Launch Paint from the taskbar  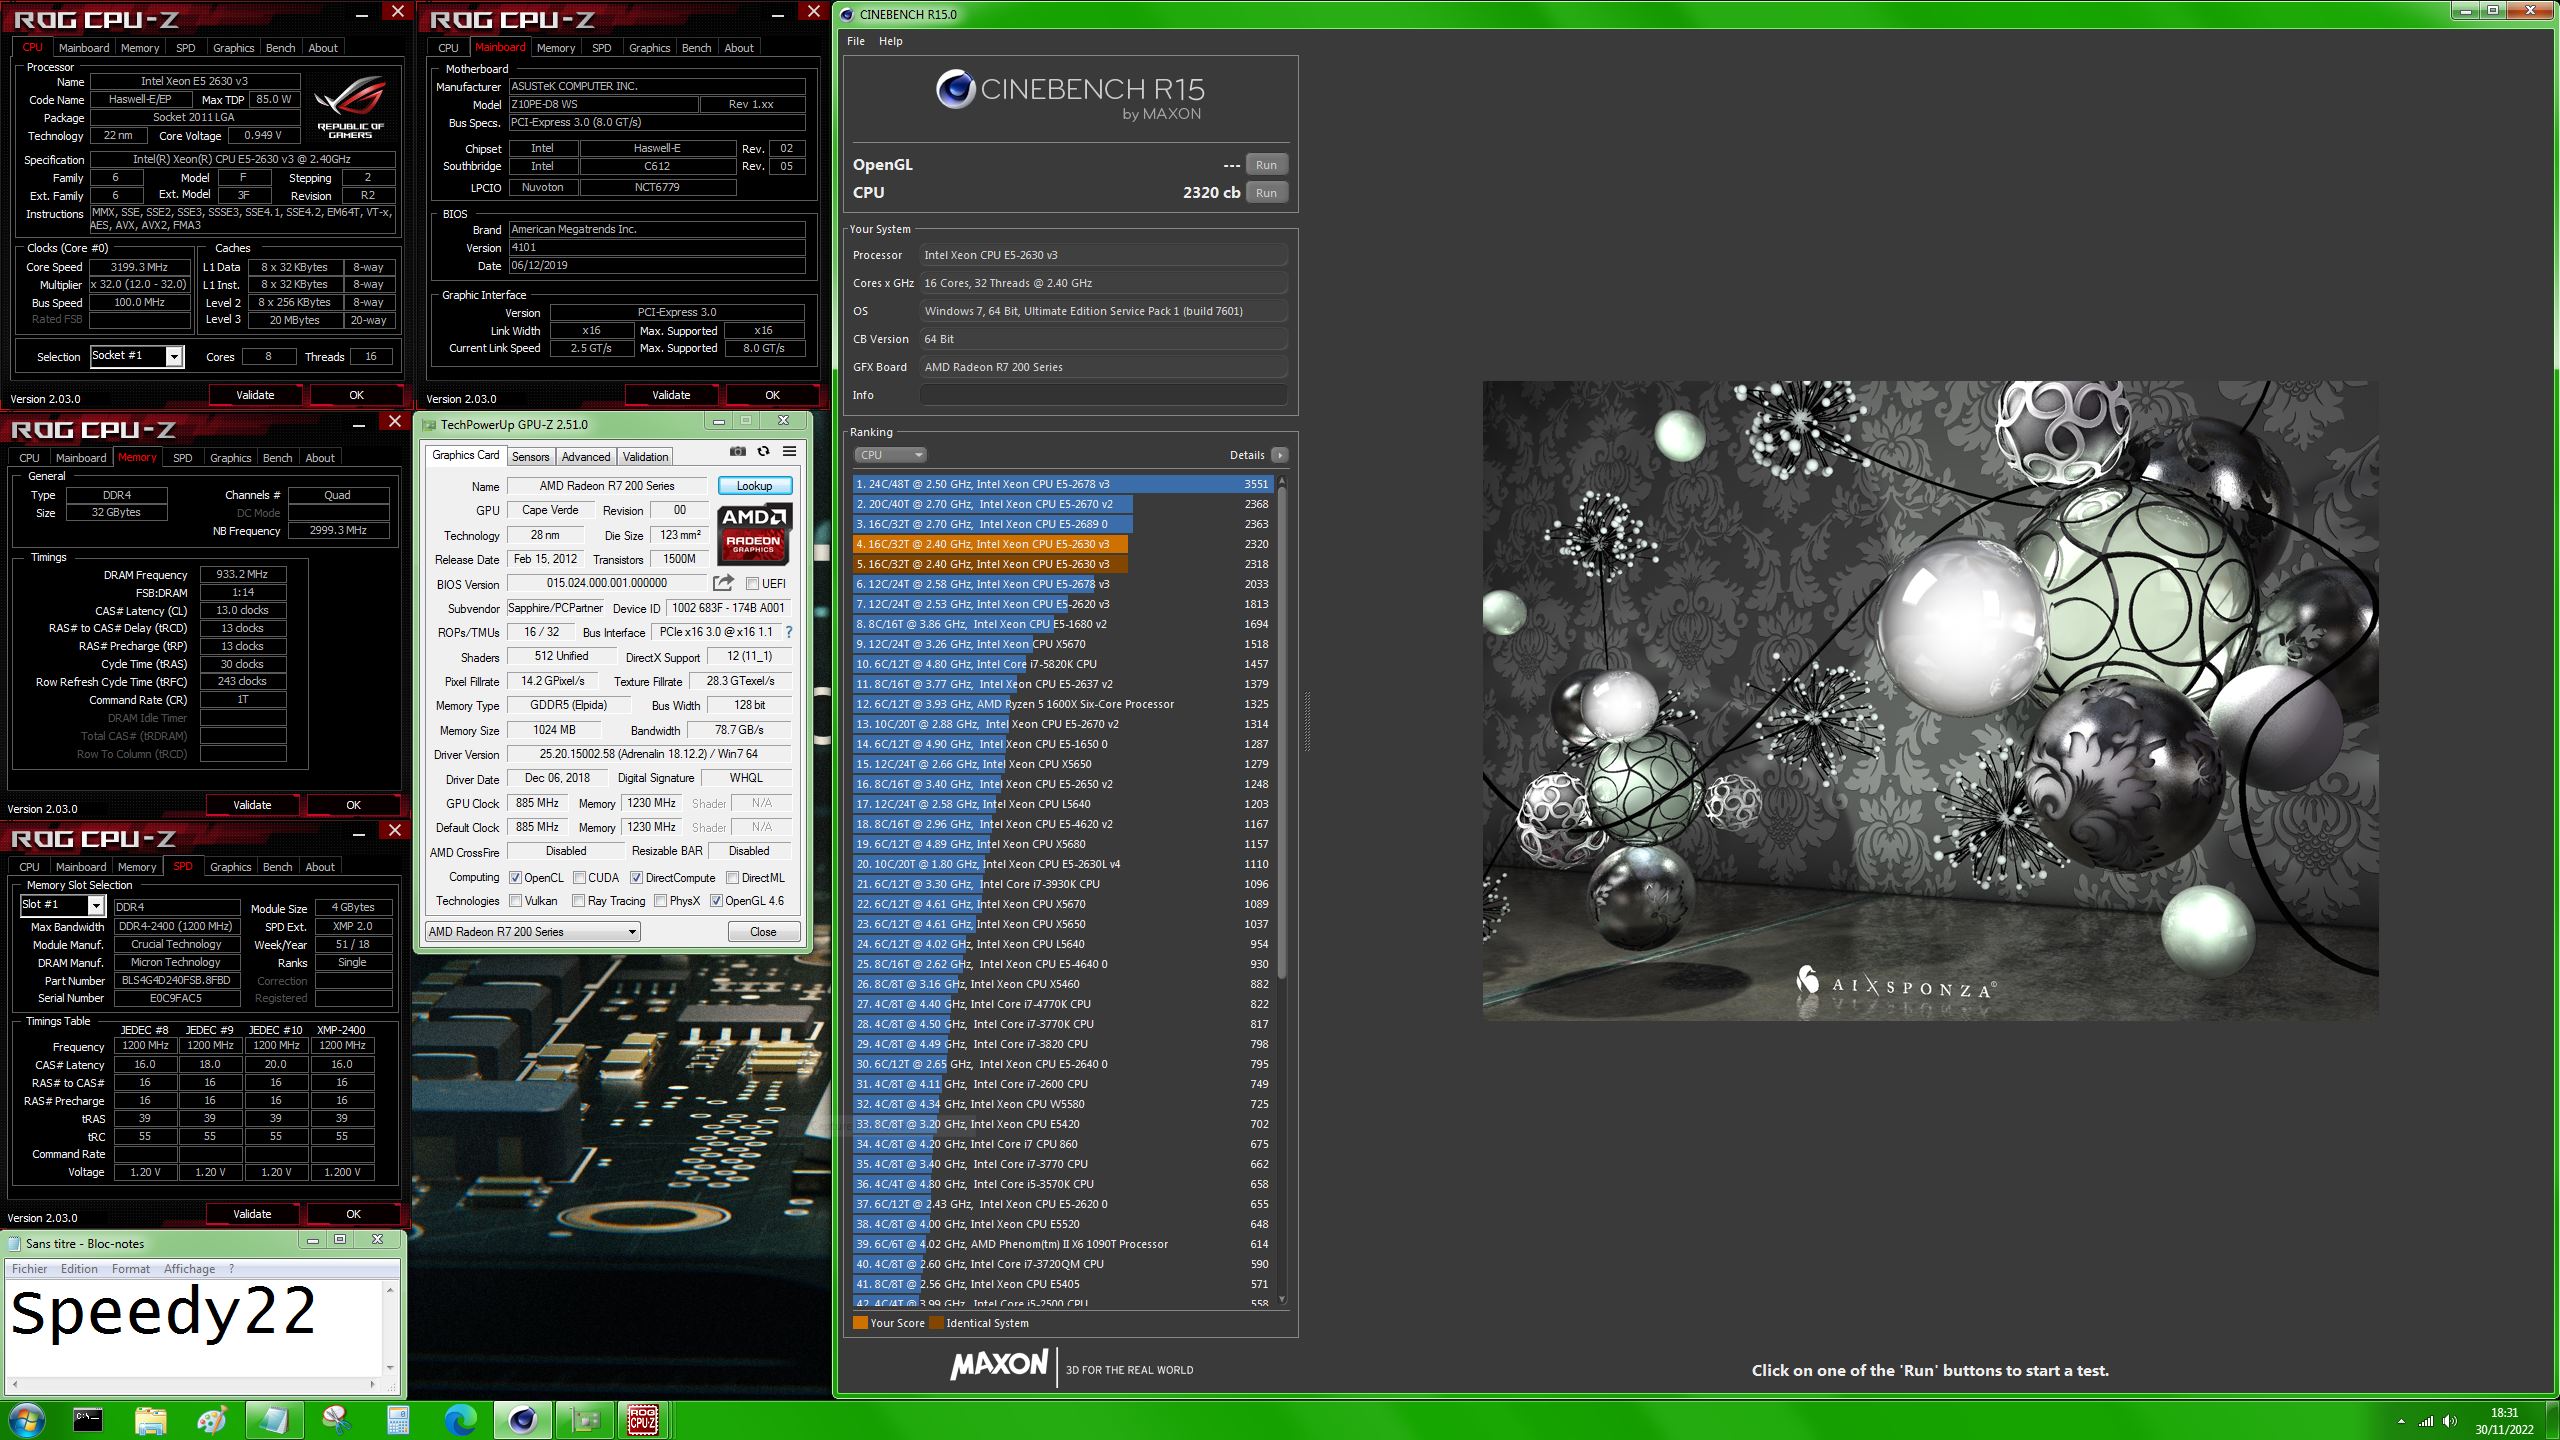coord(212,1419)
